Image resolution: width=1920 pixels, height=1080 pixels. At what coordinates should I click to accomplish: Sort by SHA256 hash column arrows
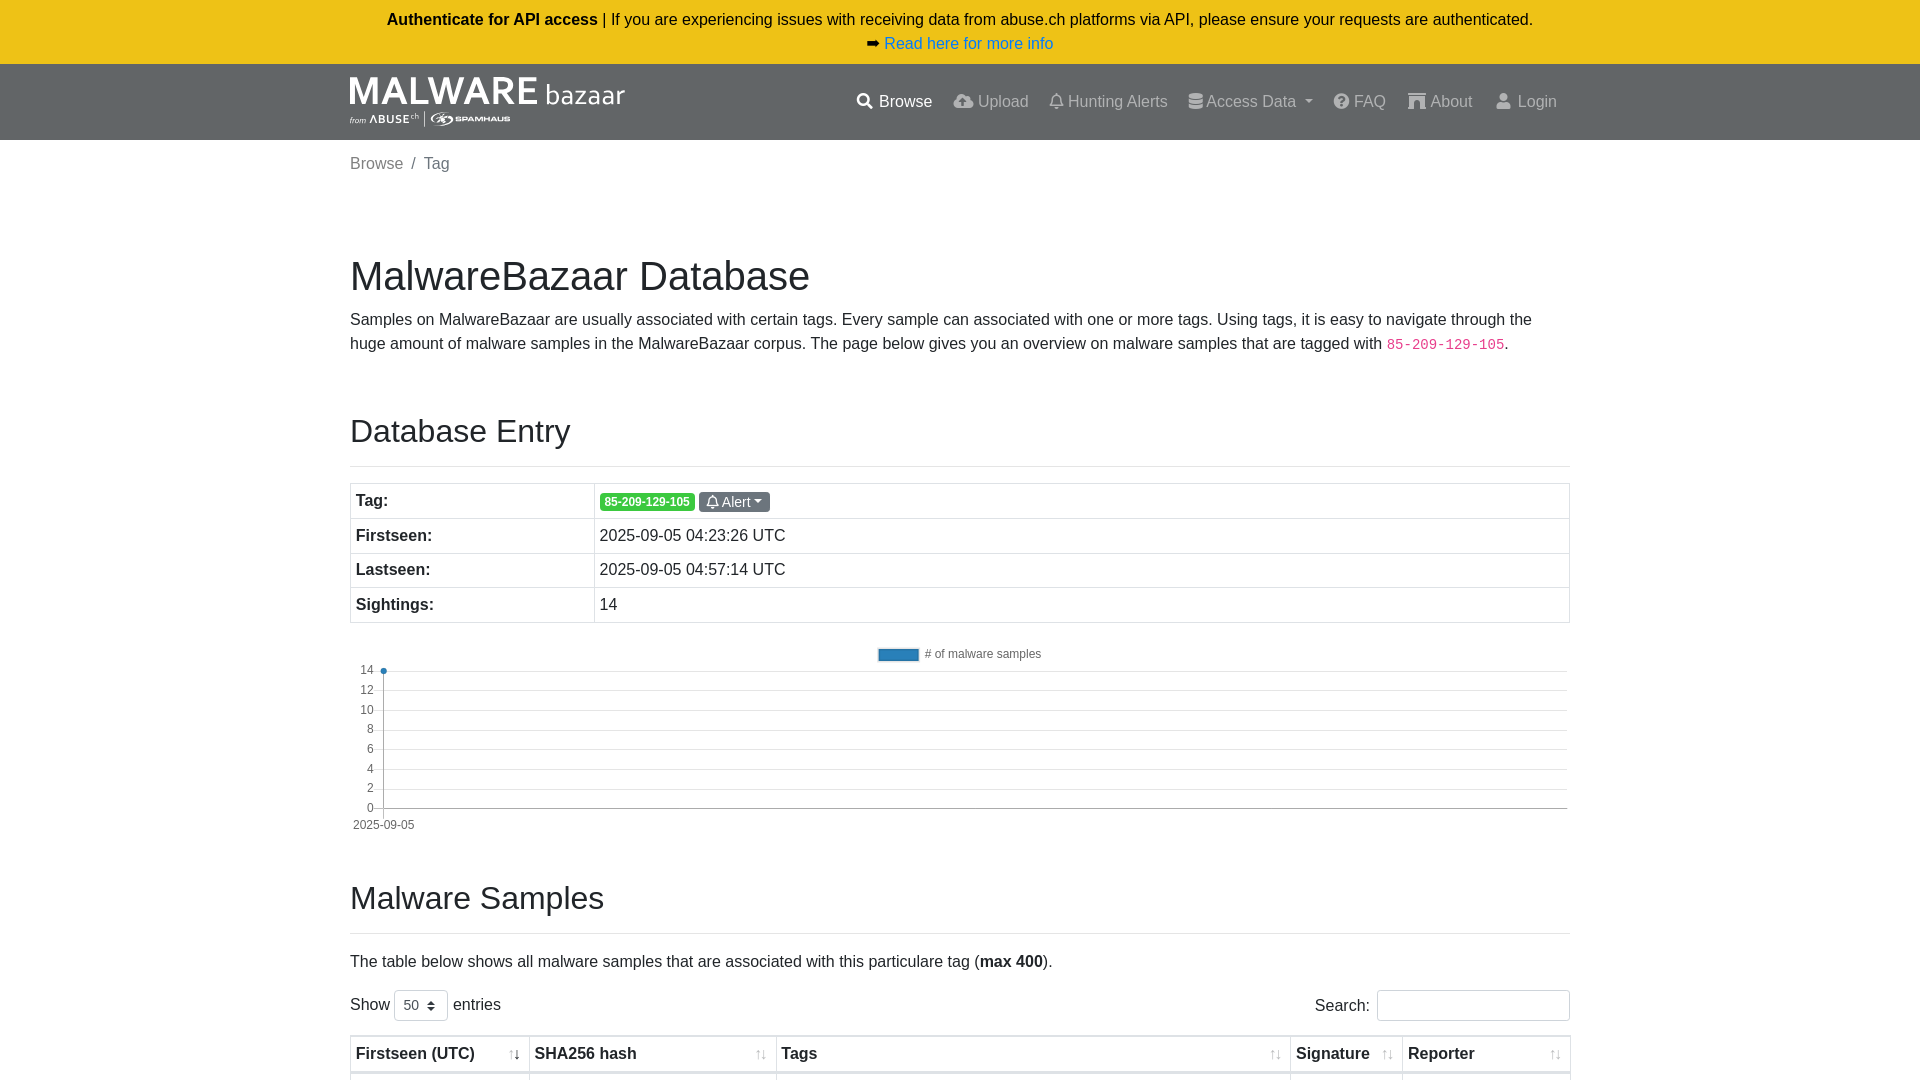[x=761, y=1055]
